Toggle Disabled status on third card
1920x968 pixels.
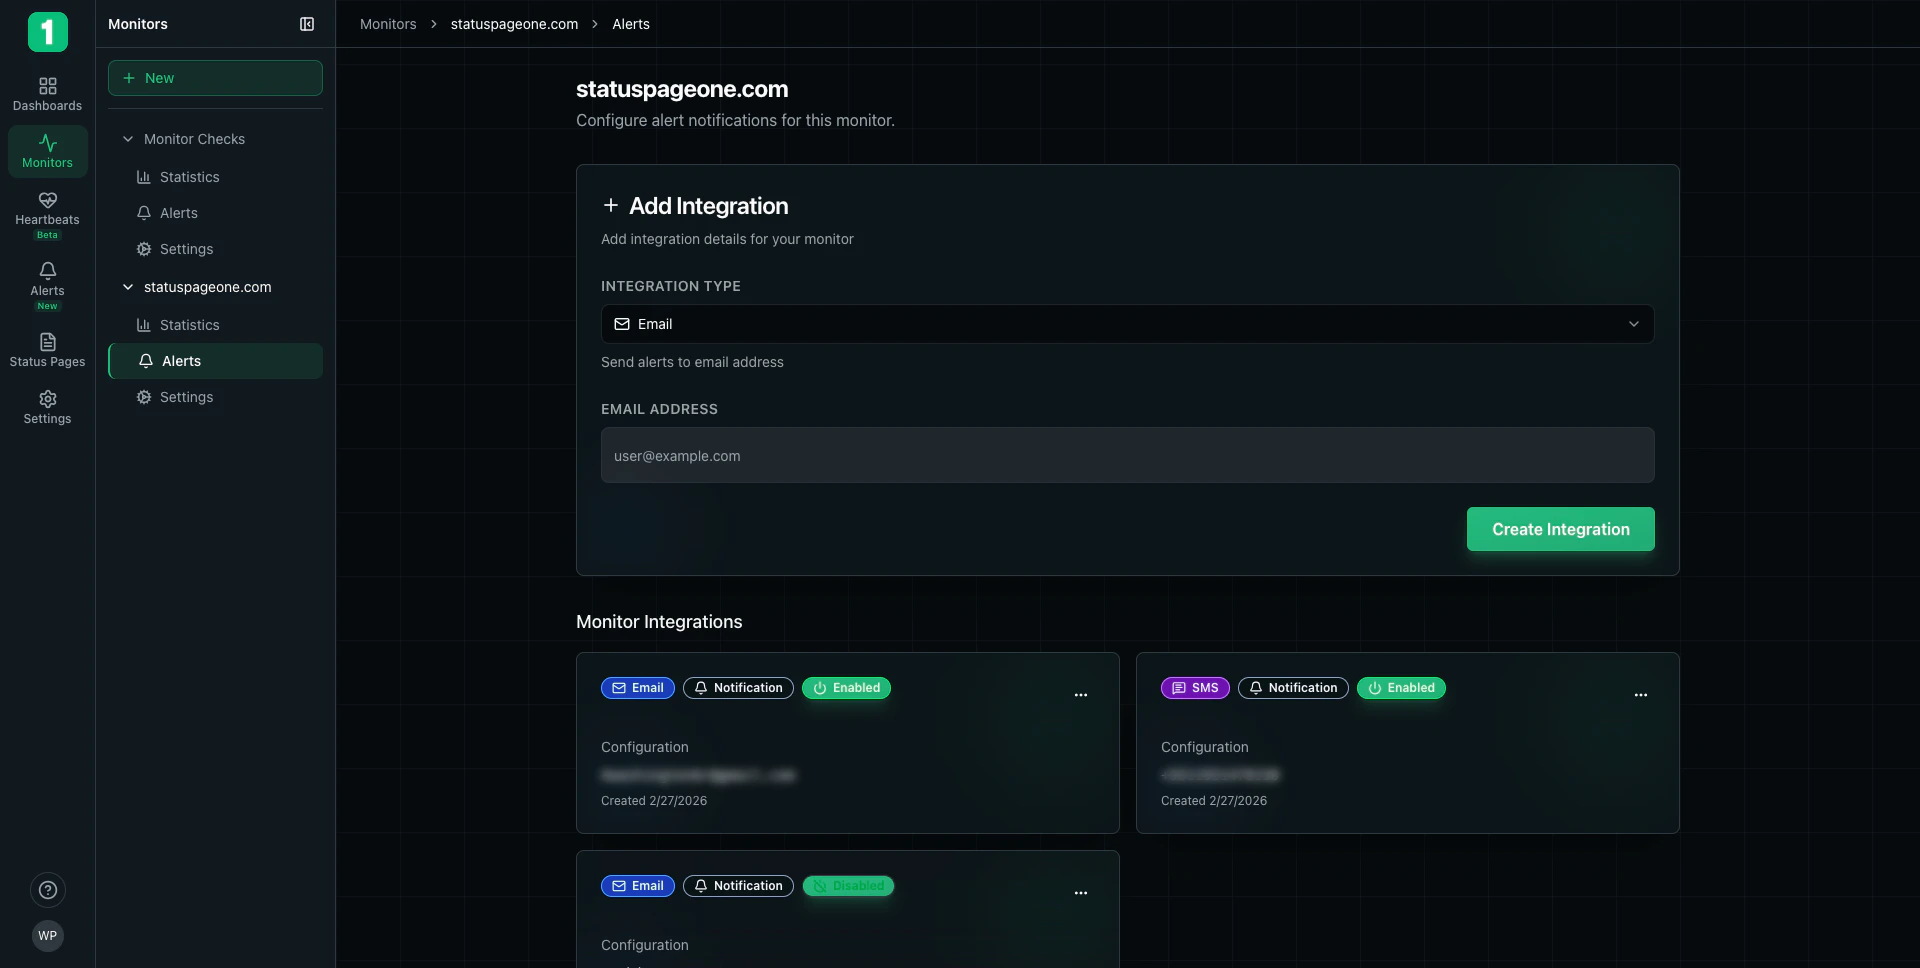click(848, 886)
